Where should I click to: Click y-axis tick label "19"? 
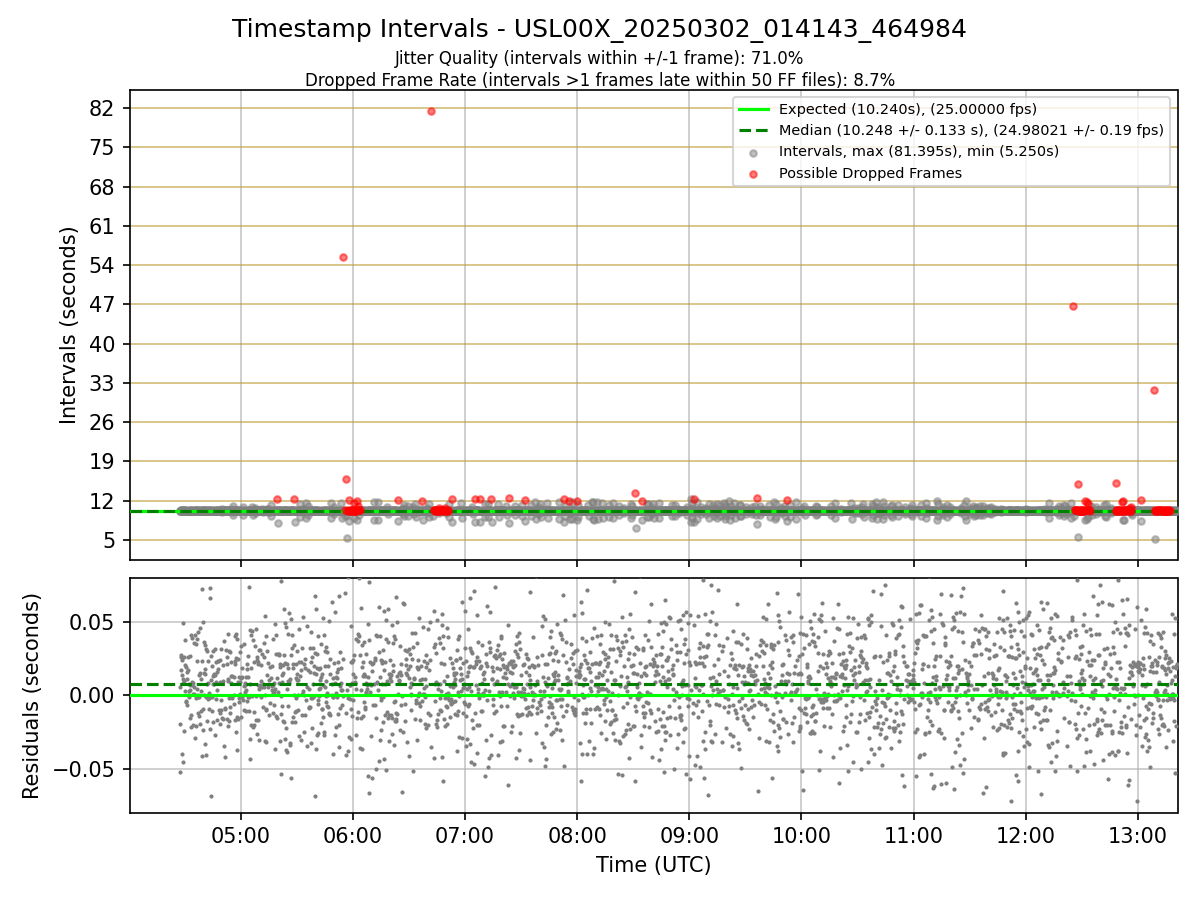104,461
